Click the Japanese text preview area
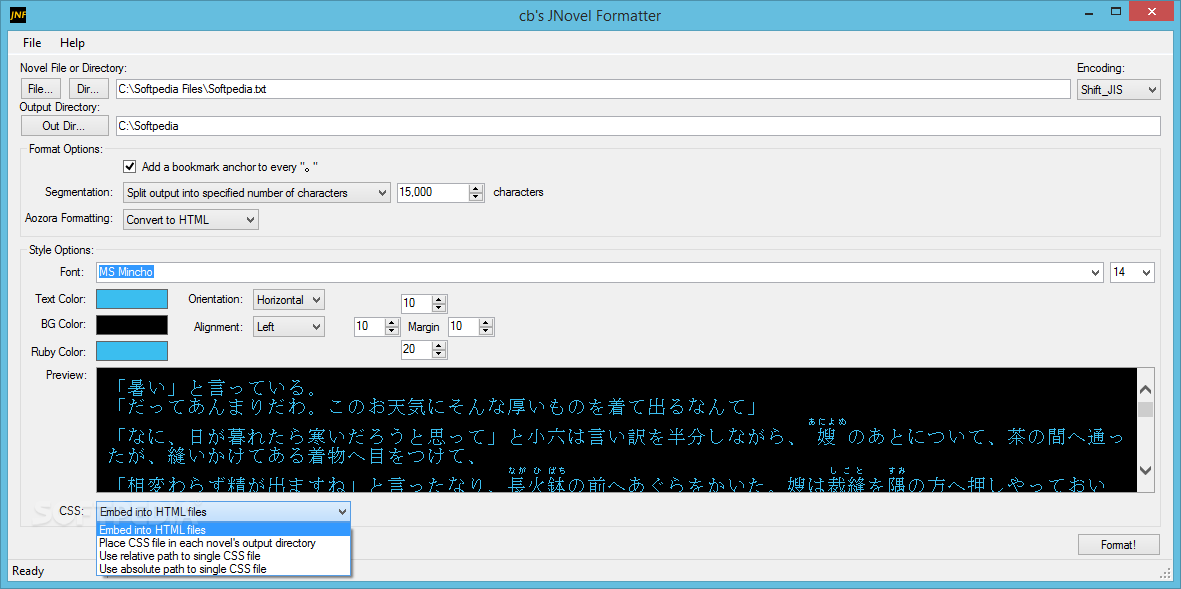The width and height of the screenshot is (1181, 589). coord(616,430)
